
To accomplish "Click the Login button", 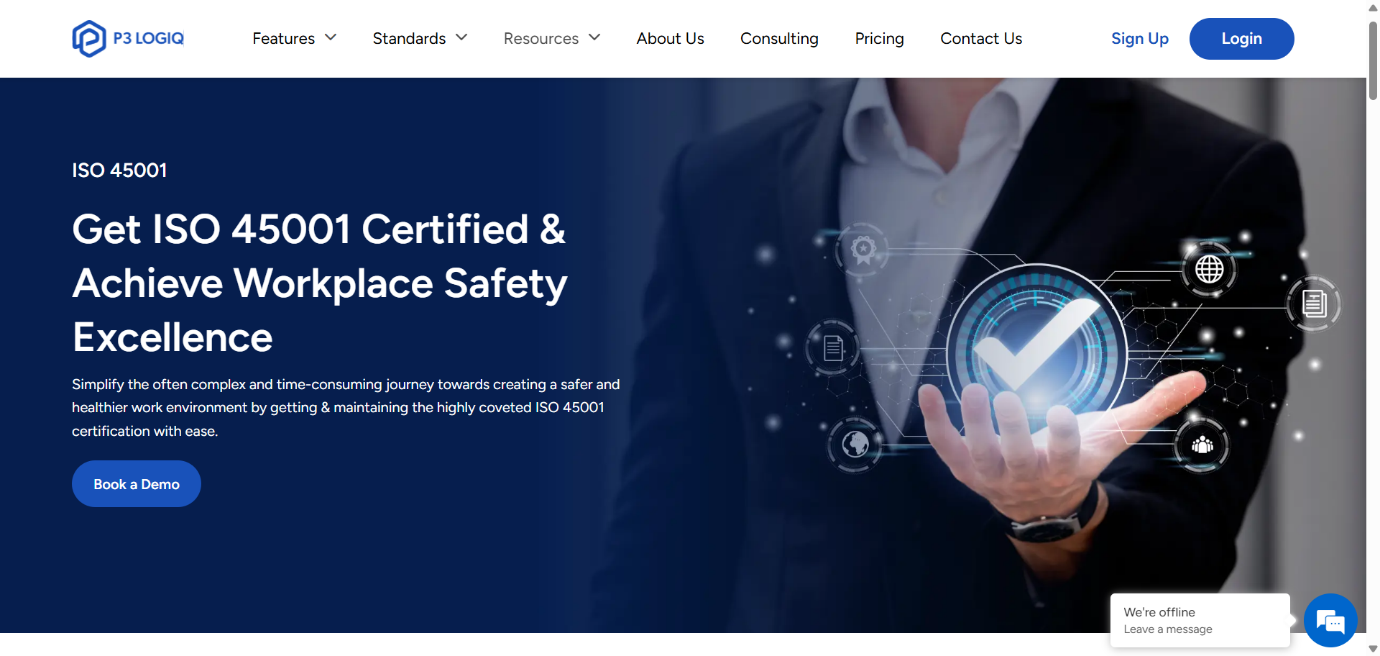I will [x=1241, y=38].
